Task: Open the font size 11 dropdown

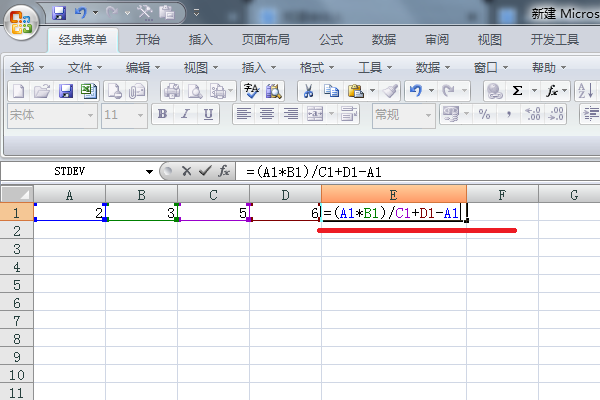Action: [x=140, y=115]
